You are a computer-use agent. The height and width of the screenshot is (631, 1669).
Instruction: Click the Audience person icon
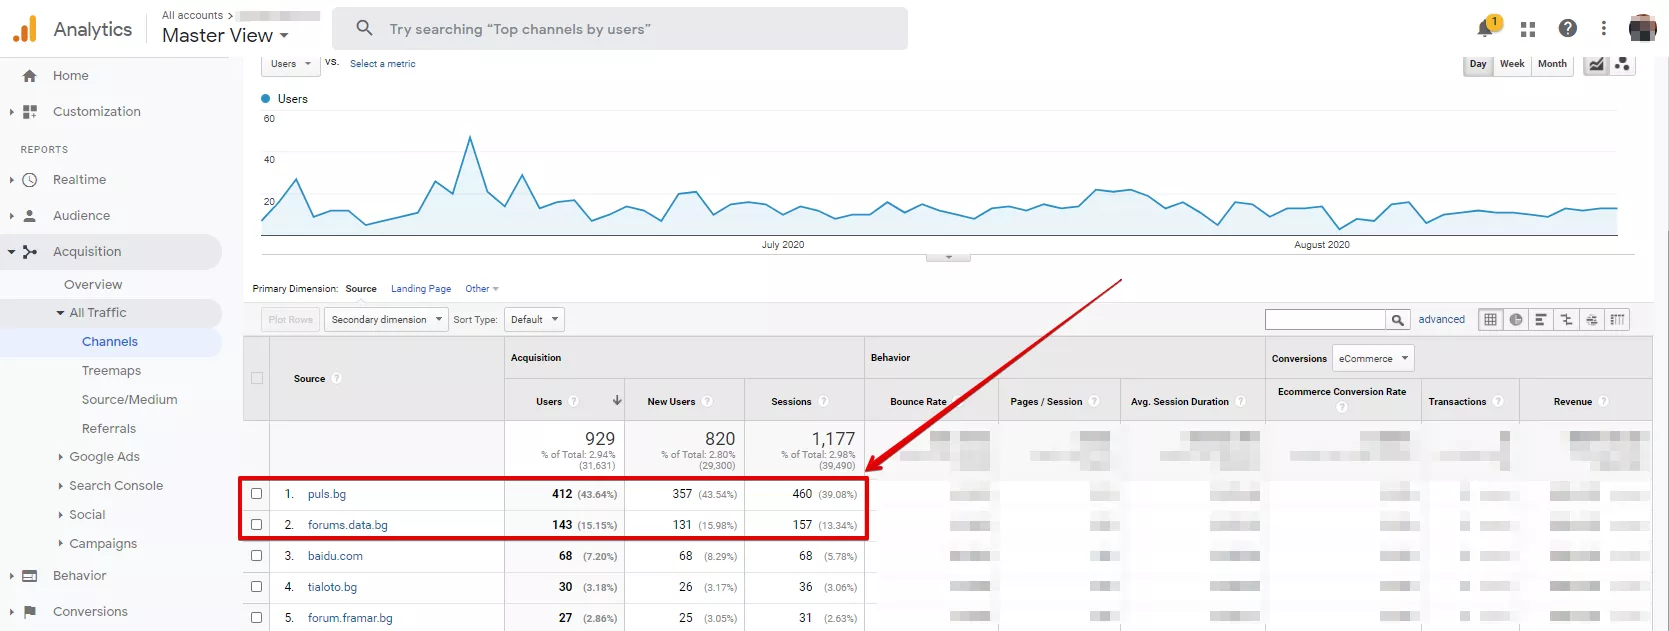coord(30,216)
